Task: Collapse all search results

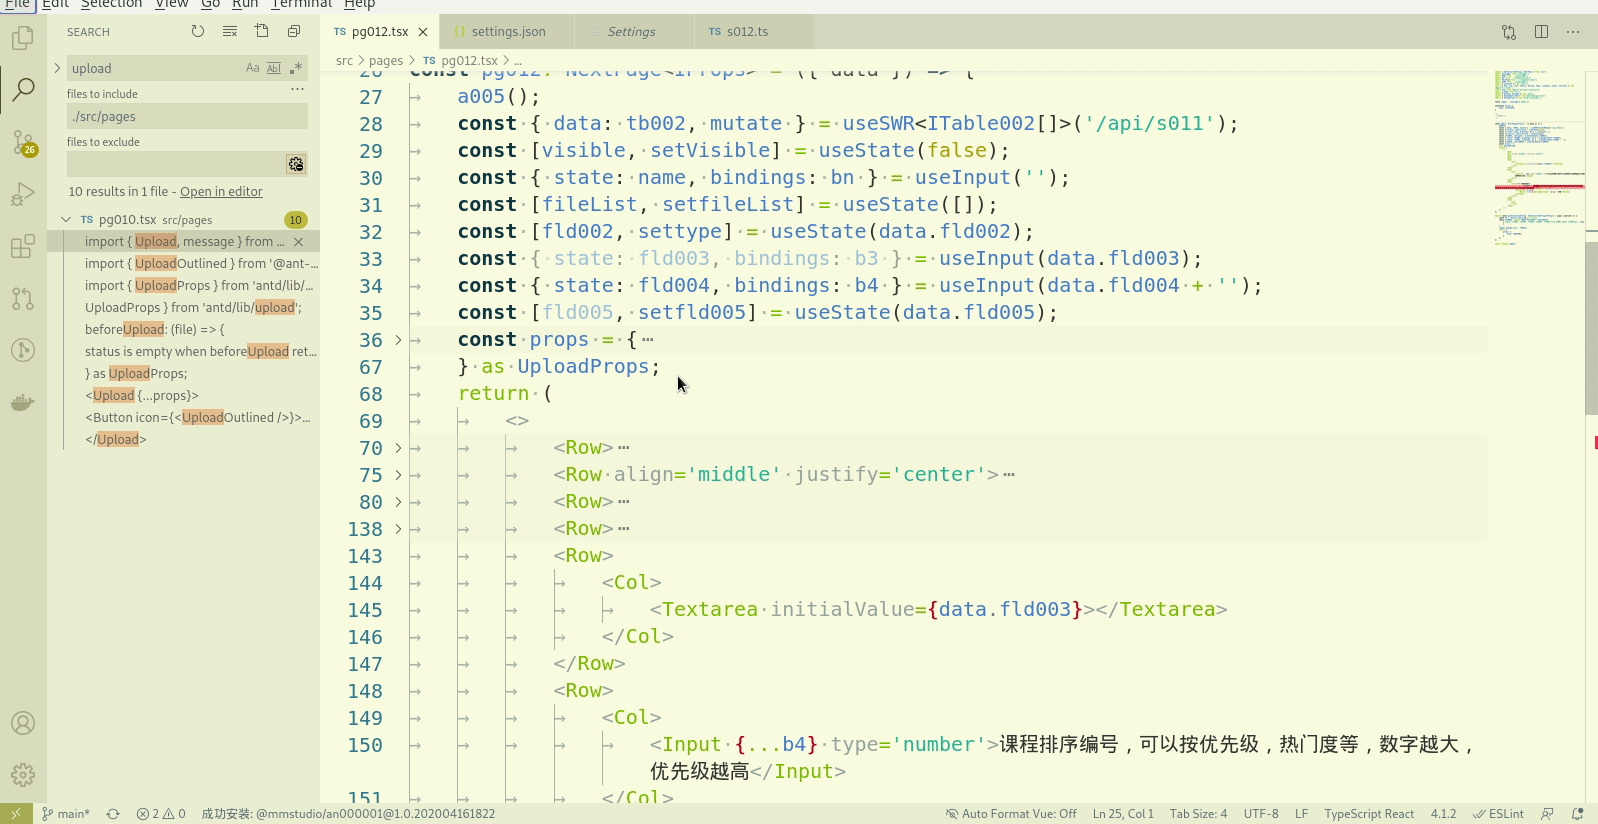Action: [294, 32]
